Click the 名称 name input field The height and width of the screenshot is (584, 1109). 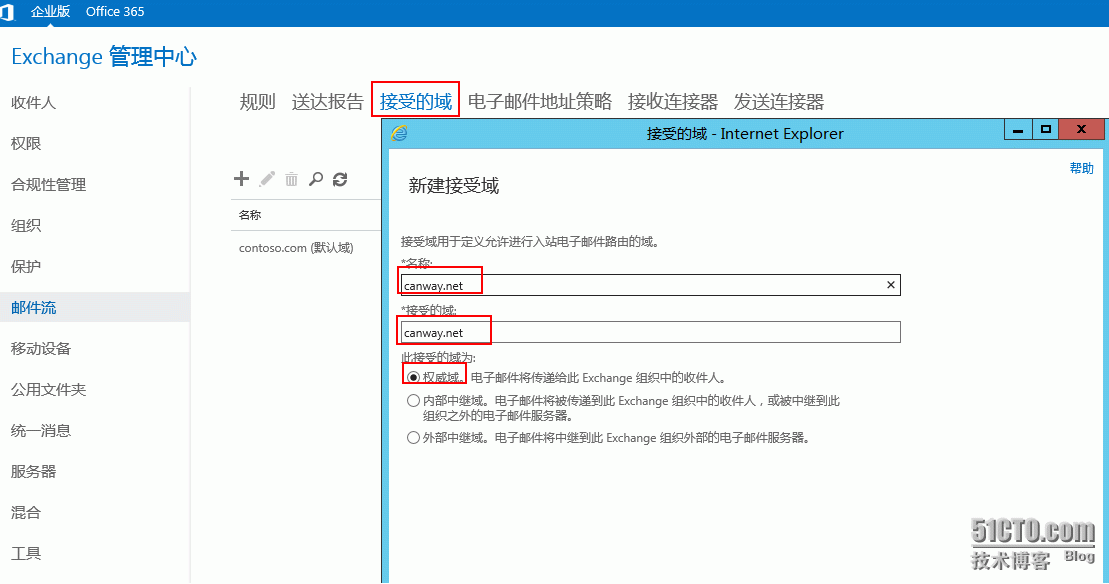click(x=650, y=285)
